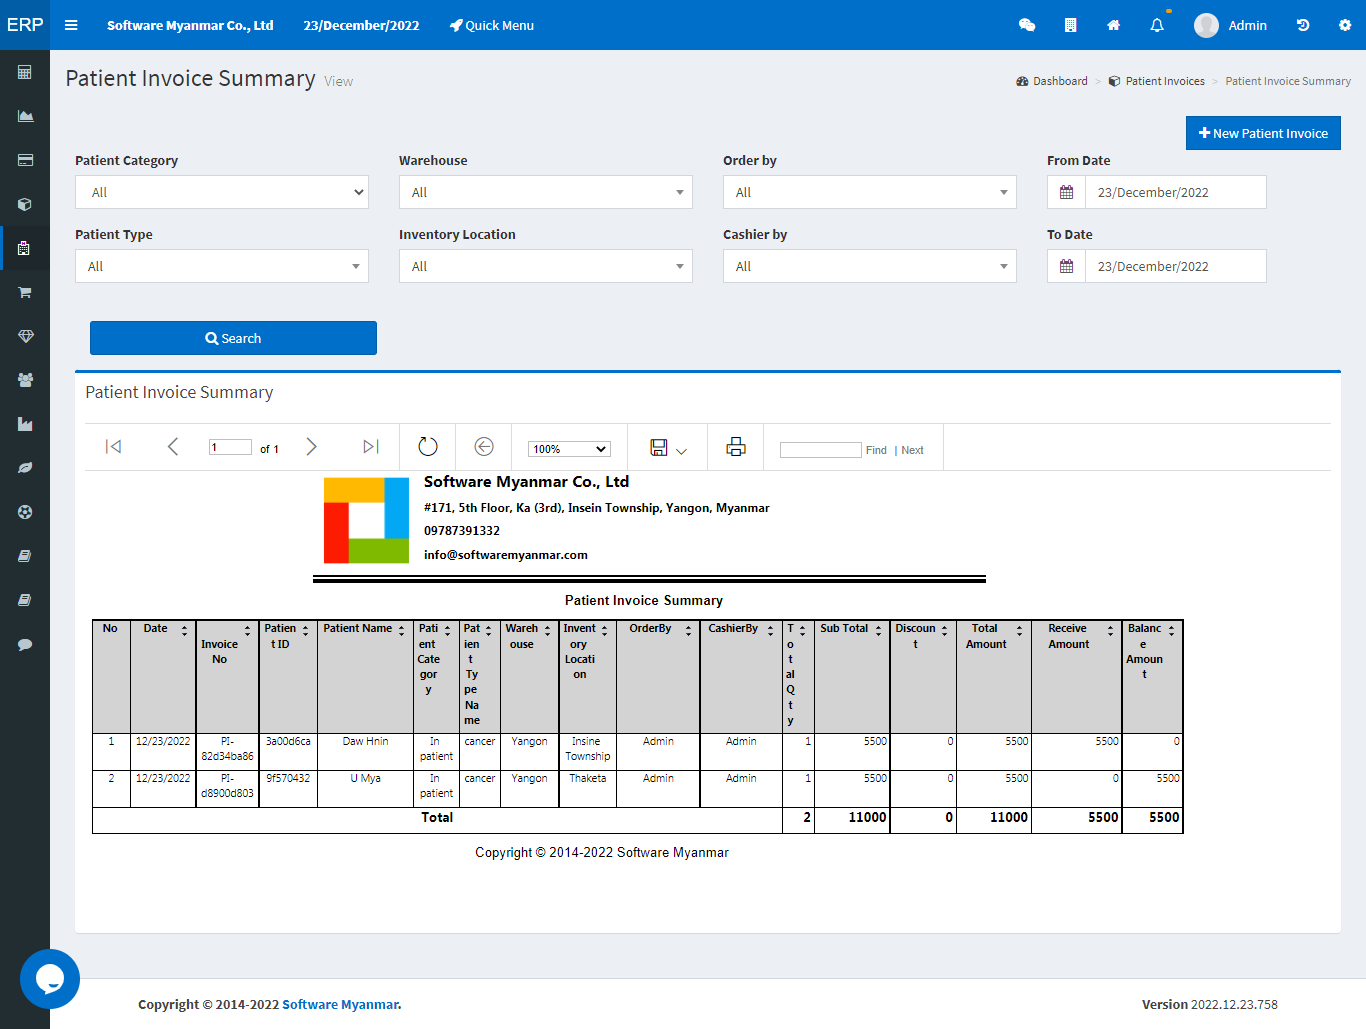This screenshot has width=1366, height=1029.
Task: Open leaf icon in left sidebar
Action: [25, 468]
